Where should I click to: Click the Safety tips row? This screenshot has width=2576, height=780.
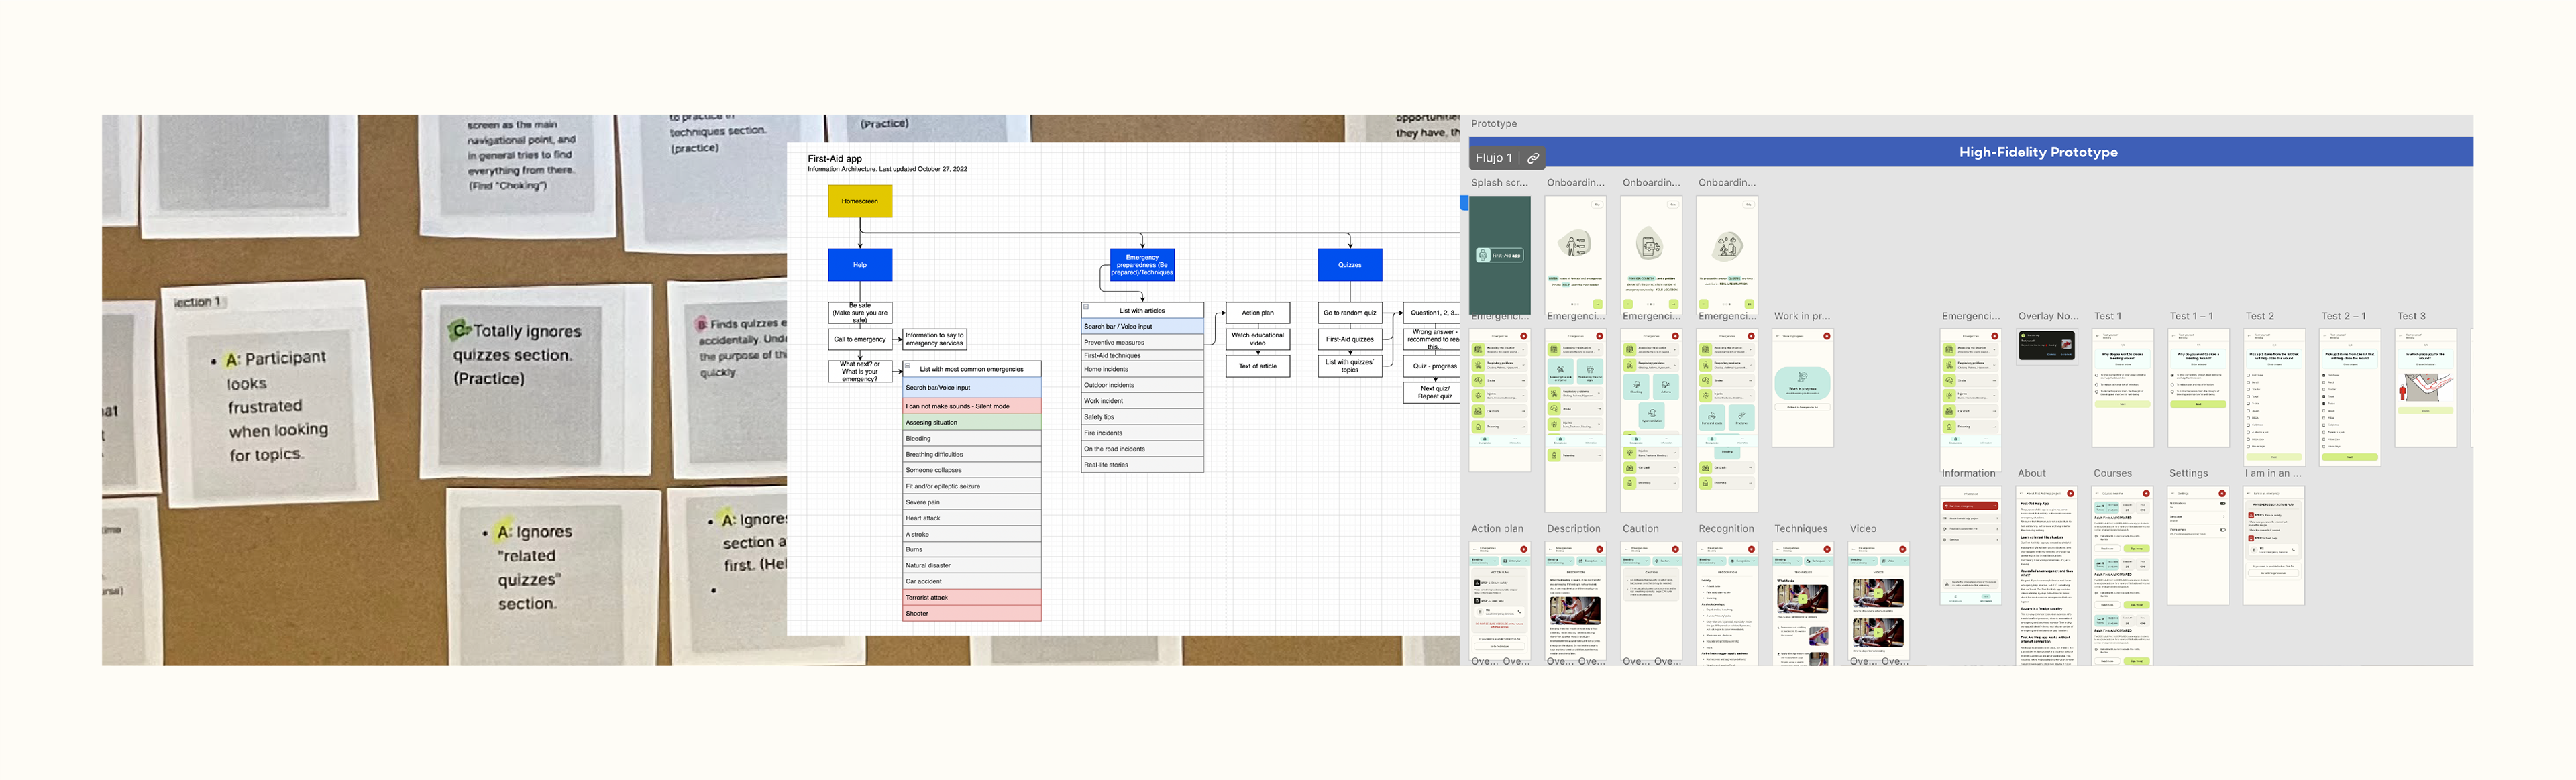coord(1143,417)
